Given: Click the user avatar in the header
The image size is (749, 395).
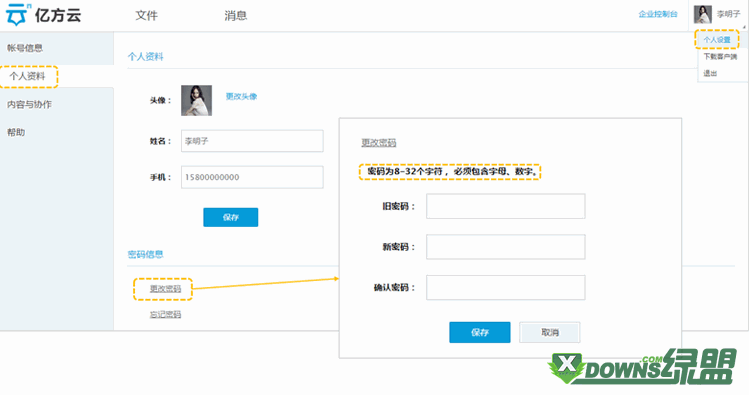Looking at the screenshot, I should [x=703, y=14].
